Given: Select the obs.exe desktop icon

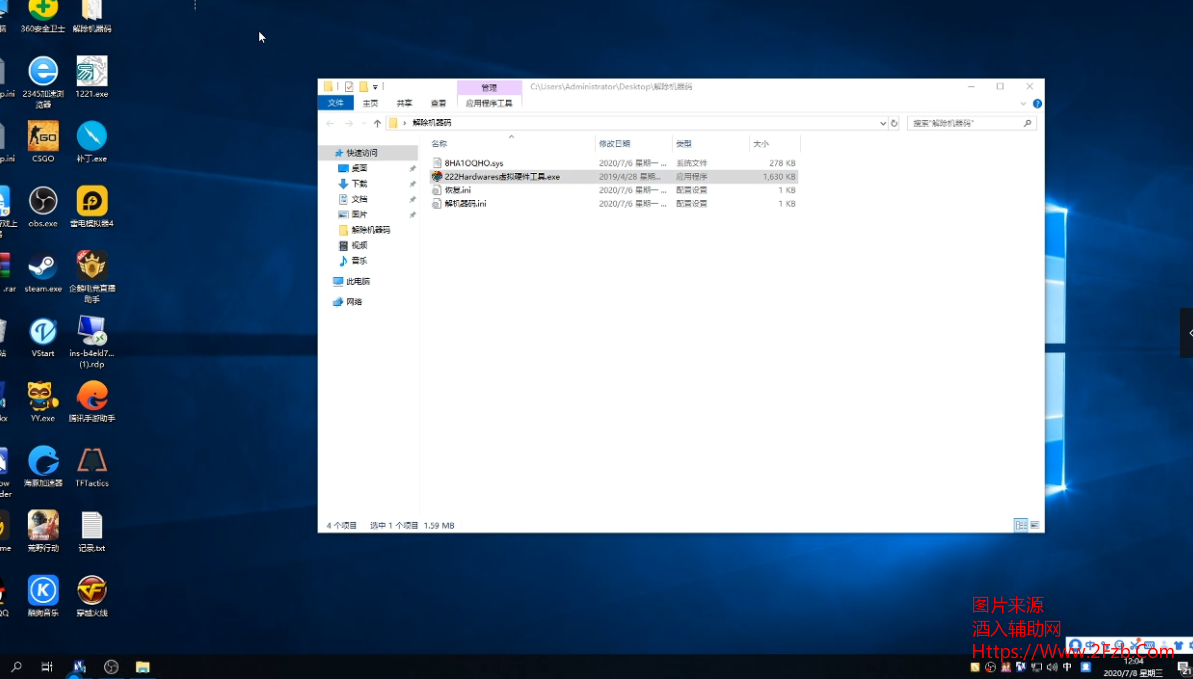Looking at the screenshot, I should point(43,206).
